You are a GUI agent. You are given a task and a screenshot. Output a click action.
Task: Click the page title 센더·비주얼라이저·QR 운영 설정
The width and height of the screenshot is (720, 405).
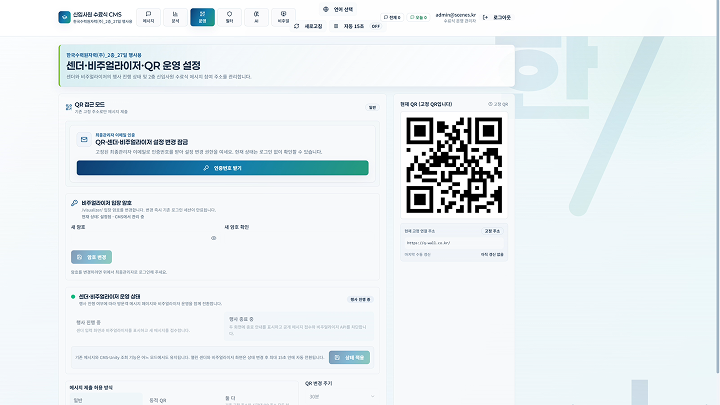click(134, 66)
